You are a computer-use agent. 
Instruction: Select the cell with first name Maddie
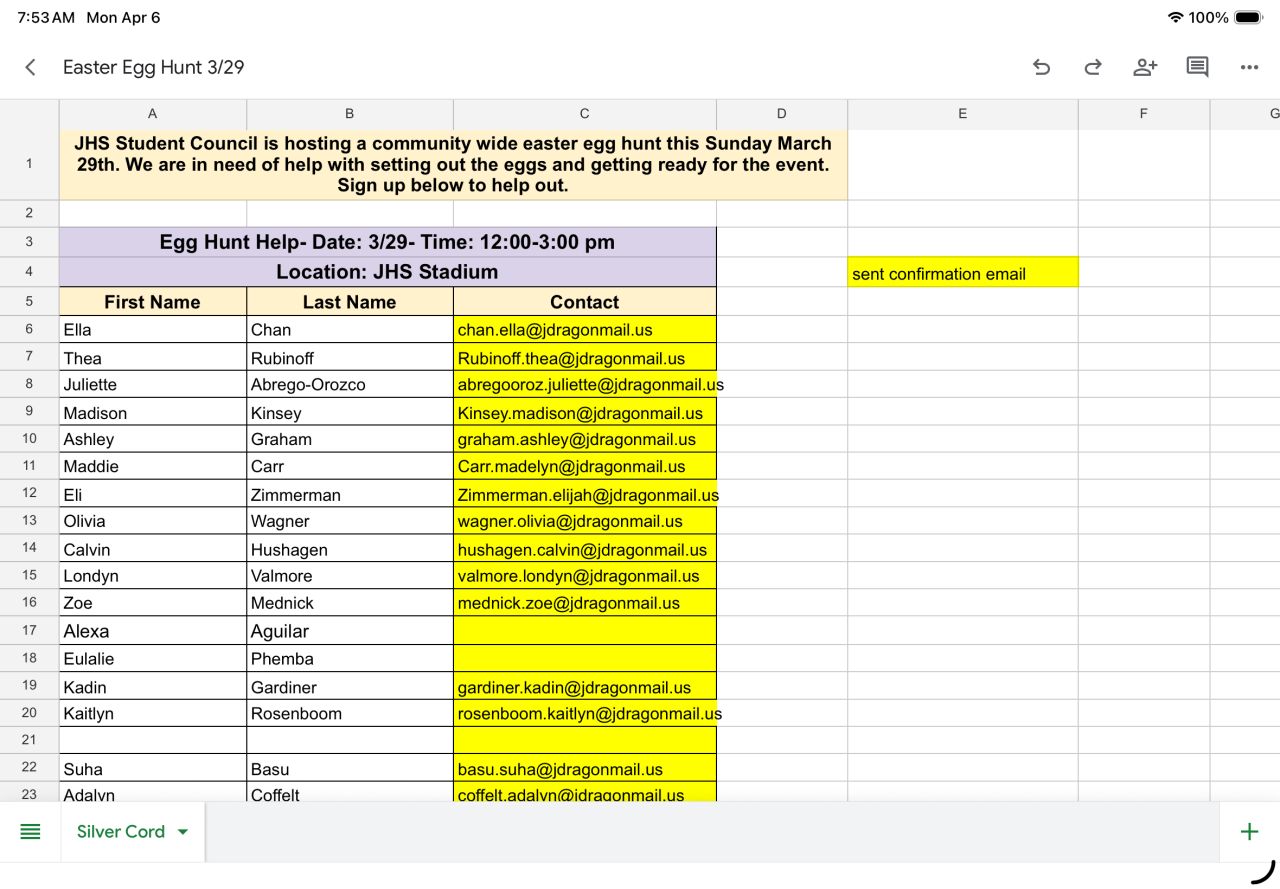153,467
